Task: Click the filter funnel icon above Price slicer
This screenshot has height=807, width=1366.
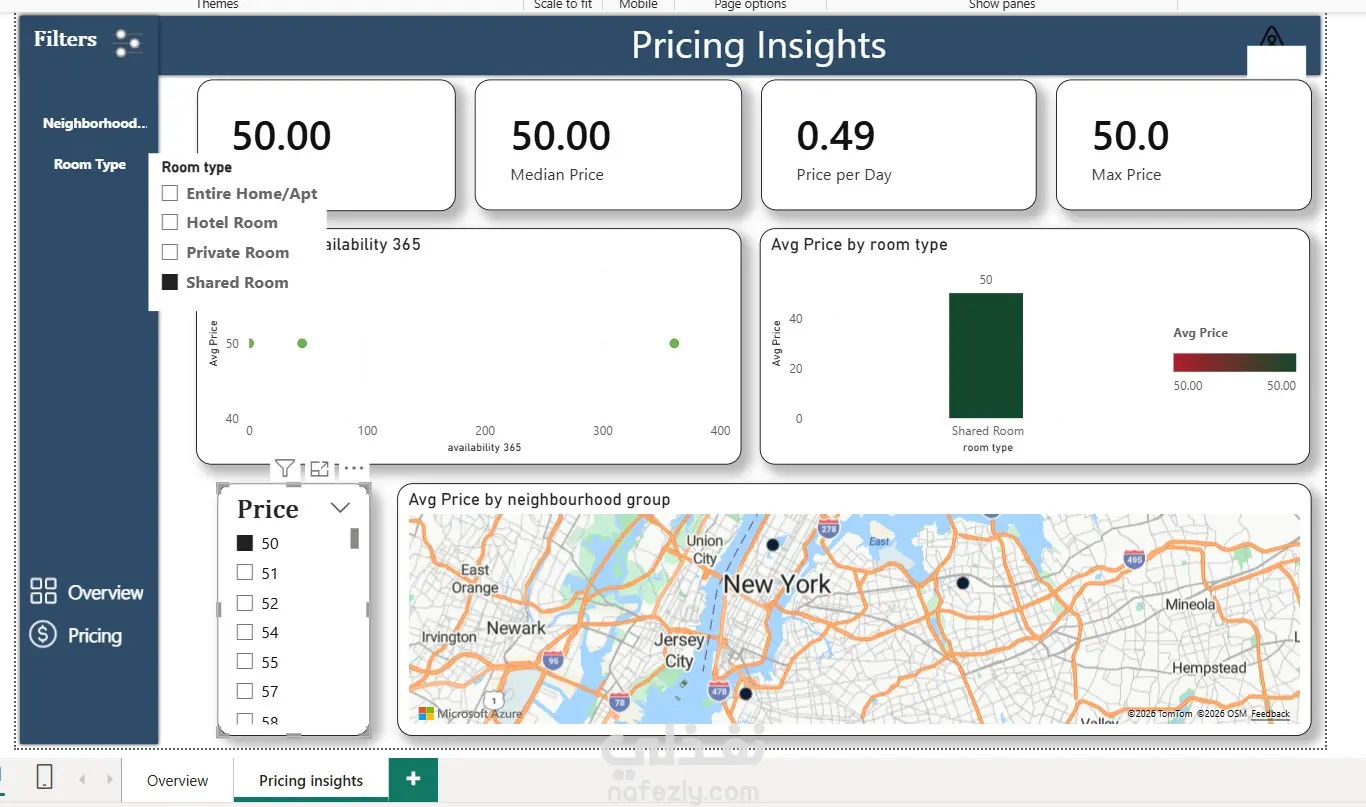Action: [285, 468]
